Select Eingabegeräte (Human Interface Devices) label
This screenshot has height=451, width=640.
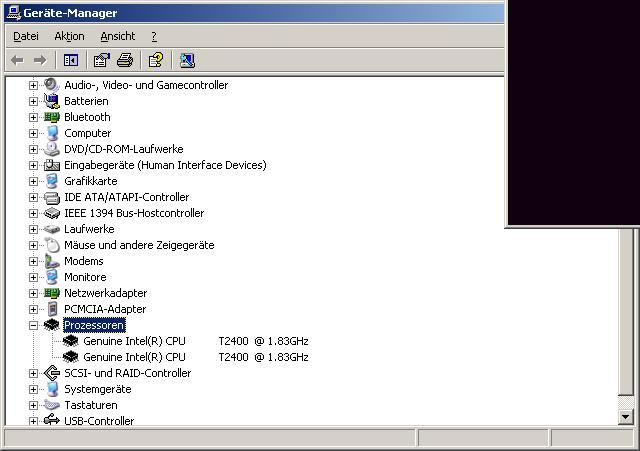point(165,165)
